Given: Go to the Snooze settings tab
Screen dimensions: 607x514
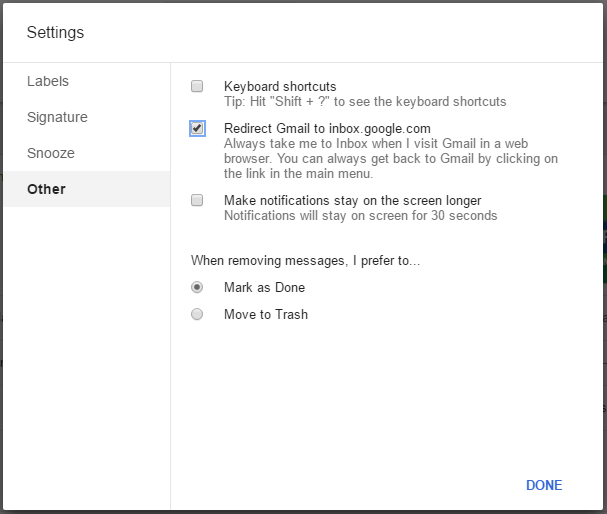Looking at the screenshot, I should click(x=51, y=153).
